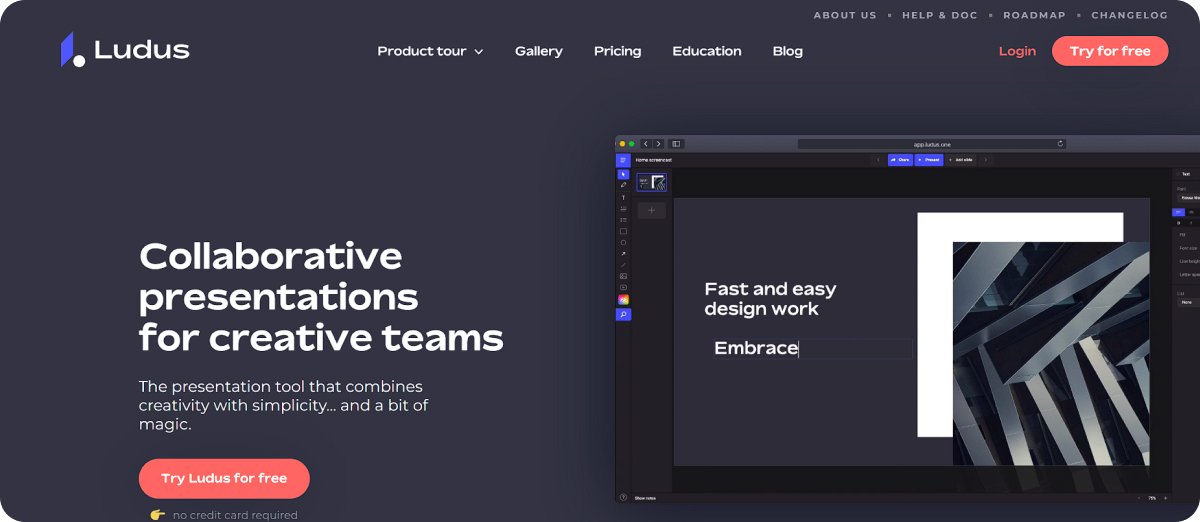Select the circle shape tool
Image resolution: width=1200 pixels, height=522 pixels.
pos(623,242)
